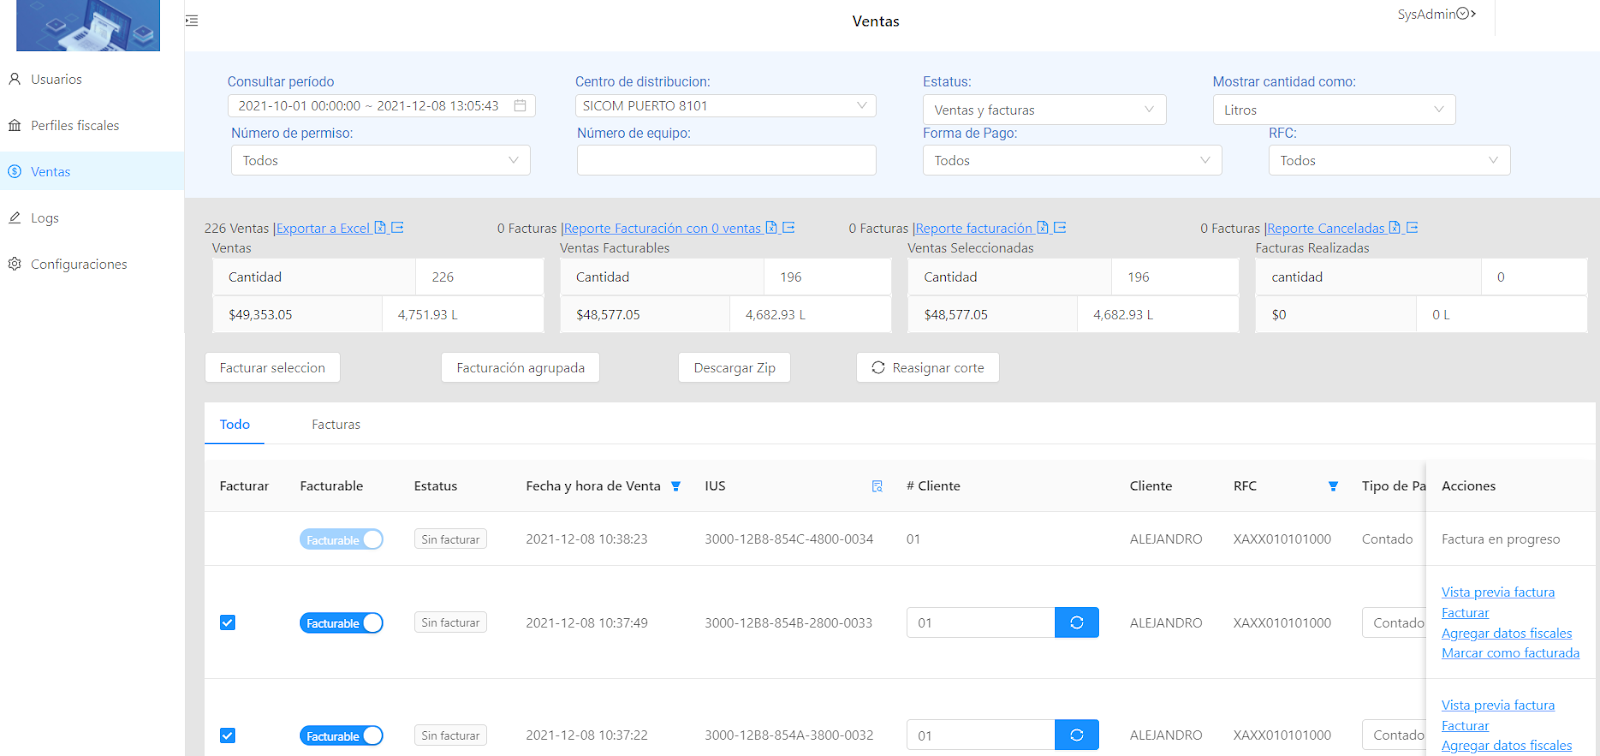Click Facturar seleccion button
The height and width of the screenshot is (756, 1600).
pyautogui.click(x=273, y=368)
